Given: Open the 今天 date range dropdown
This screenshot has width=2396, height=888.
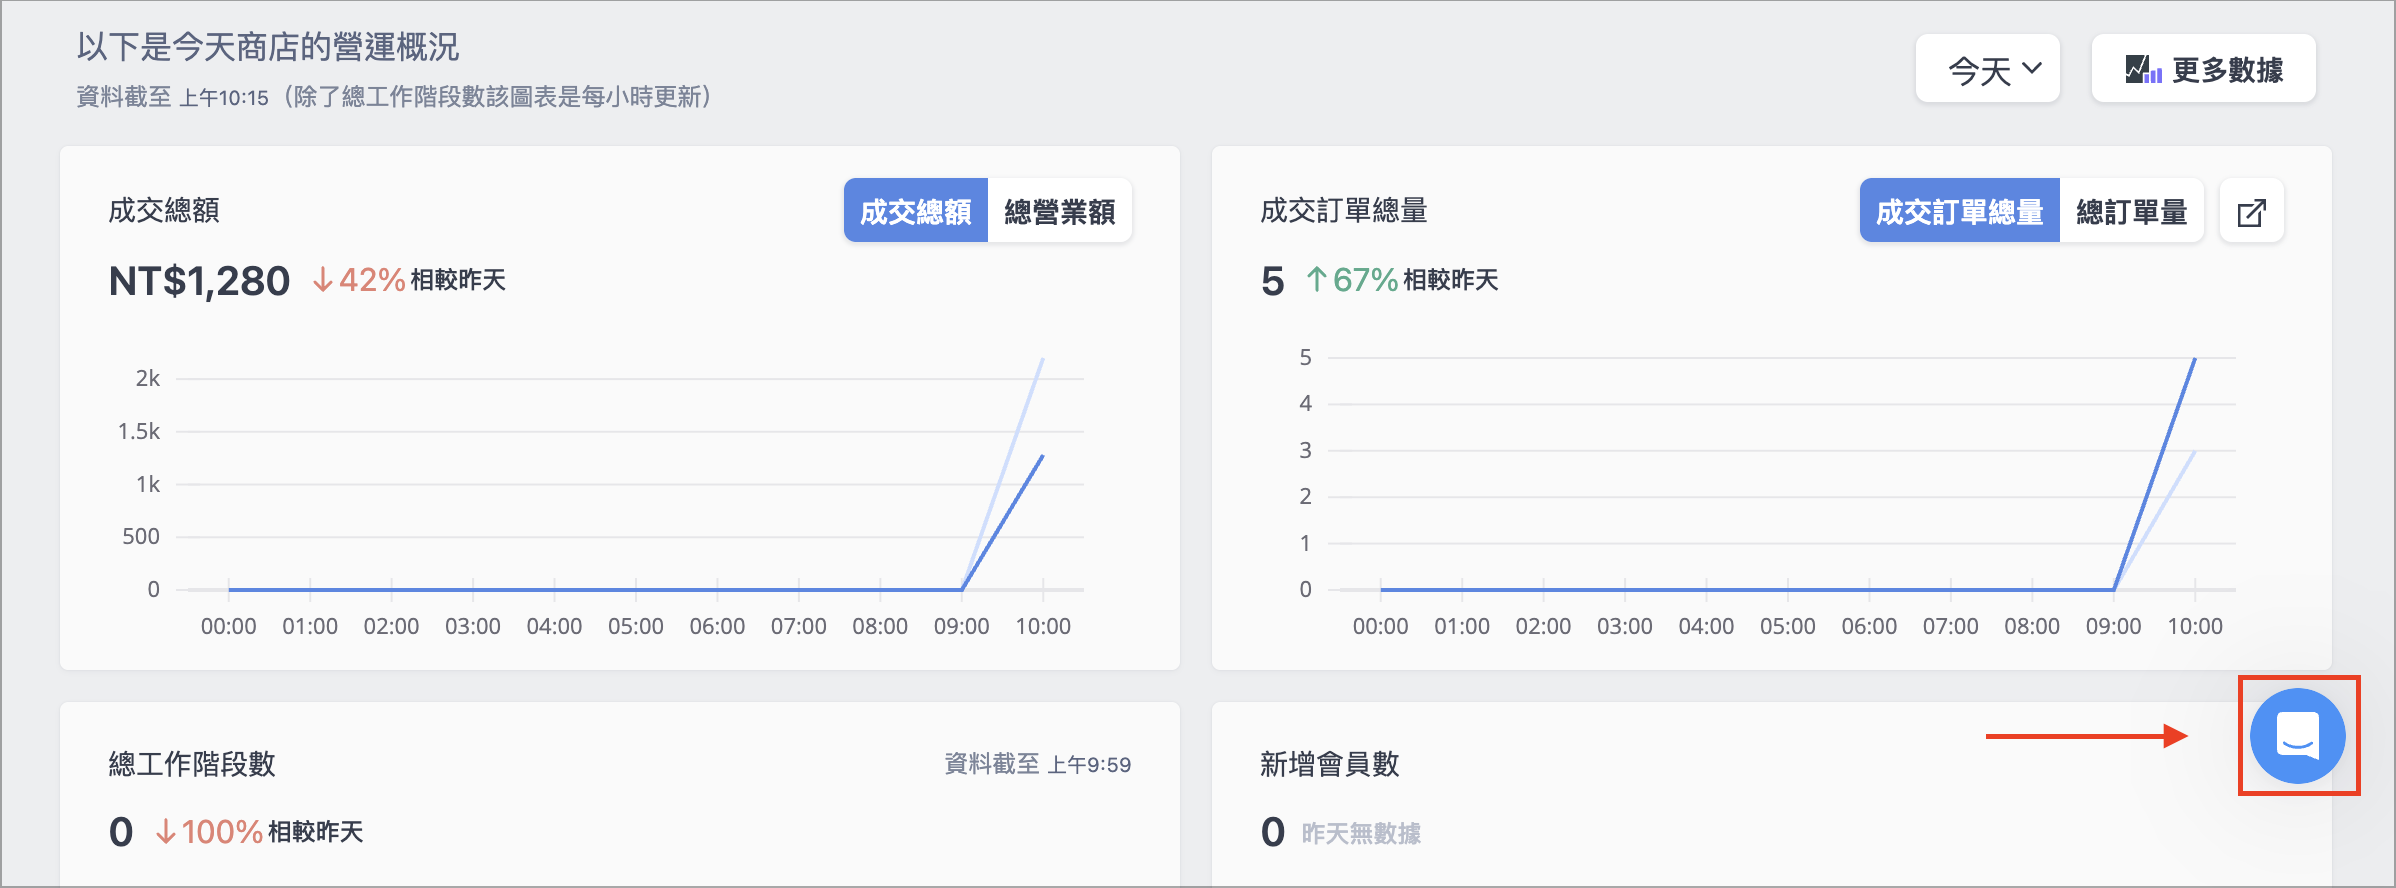Looking at the screenshot, I should [x=1987, y=69].
